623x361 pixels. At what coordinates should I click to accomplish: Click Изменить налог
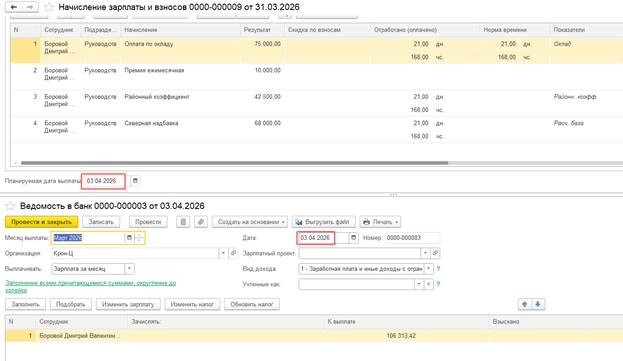click(x=192, y=304)
